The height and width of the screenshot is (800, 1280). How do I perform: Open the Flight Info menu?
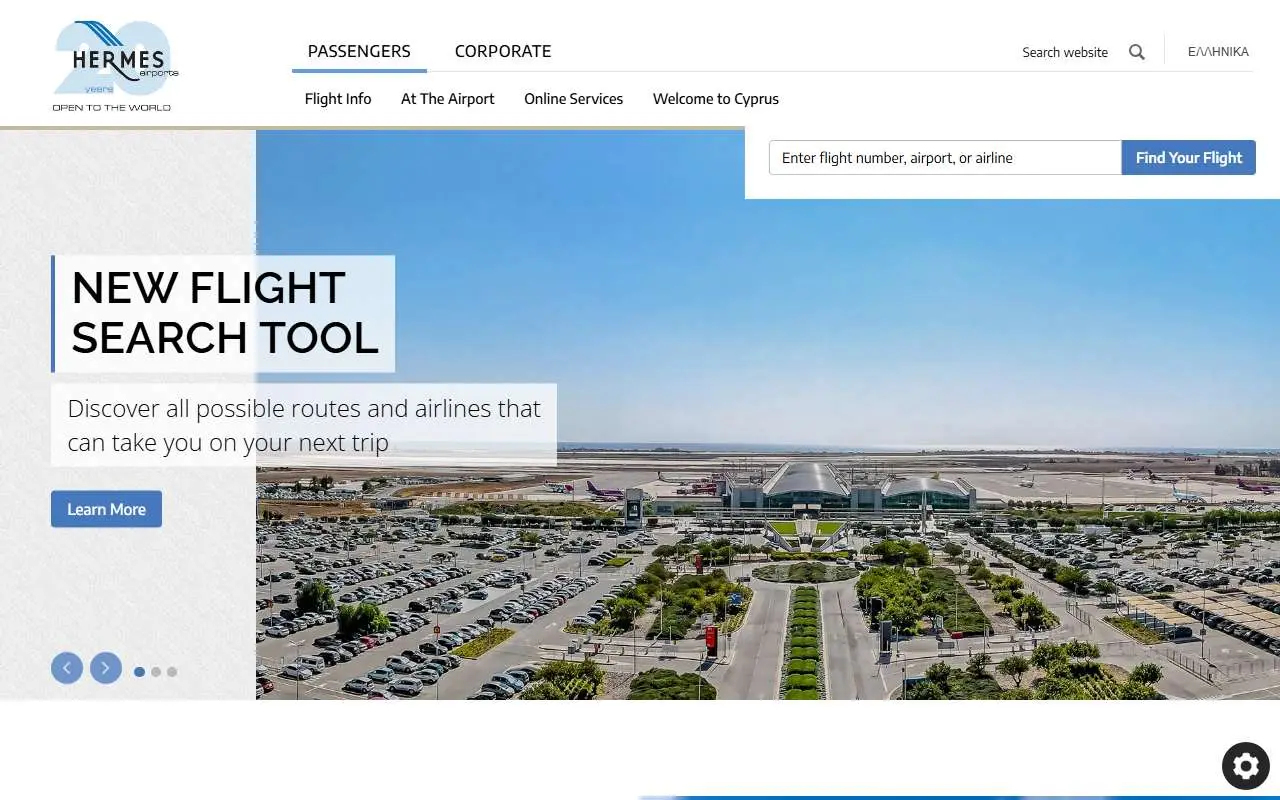tap(338, 99)
